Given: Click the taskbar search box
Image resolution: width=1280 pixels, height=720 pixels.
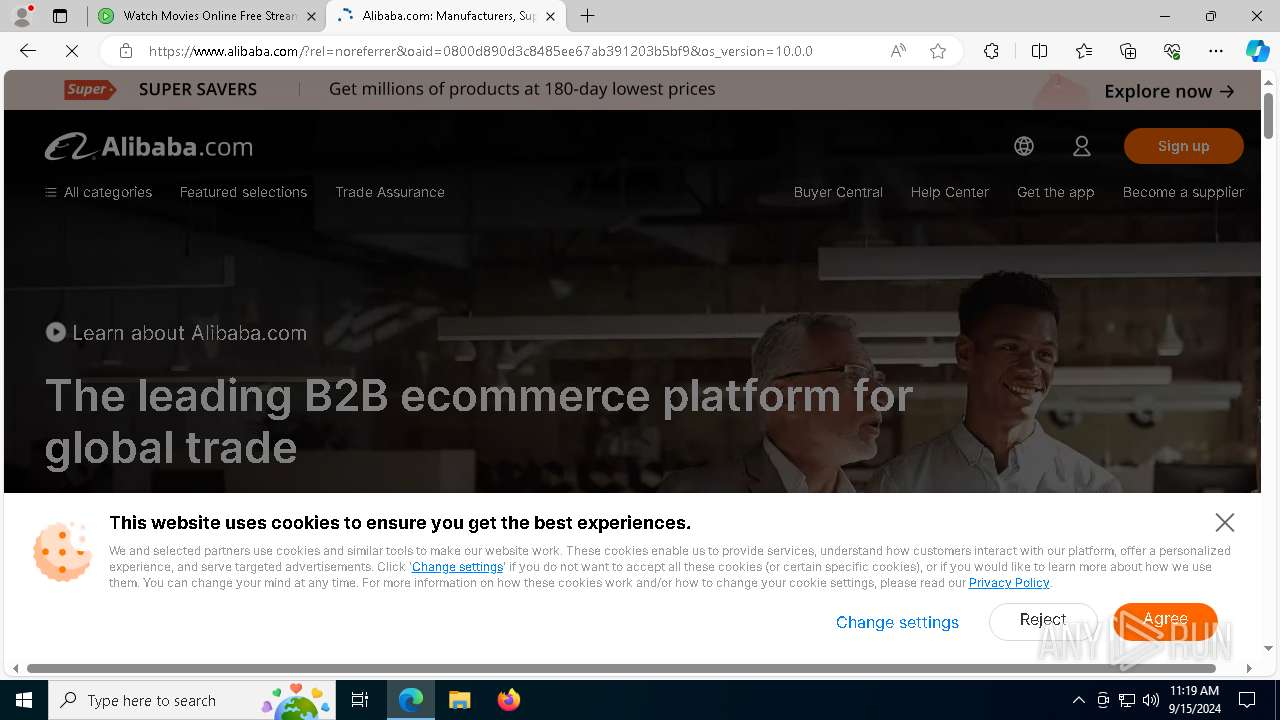Looking at the screenshot, I should (x=192, y=700).
